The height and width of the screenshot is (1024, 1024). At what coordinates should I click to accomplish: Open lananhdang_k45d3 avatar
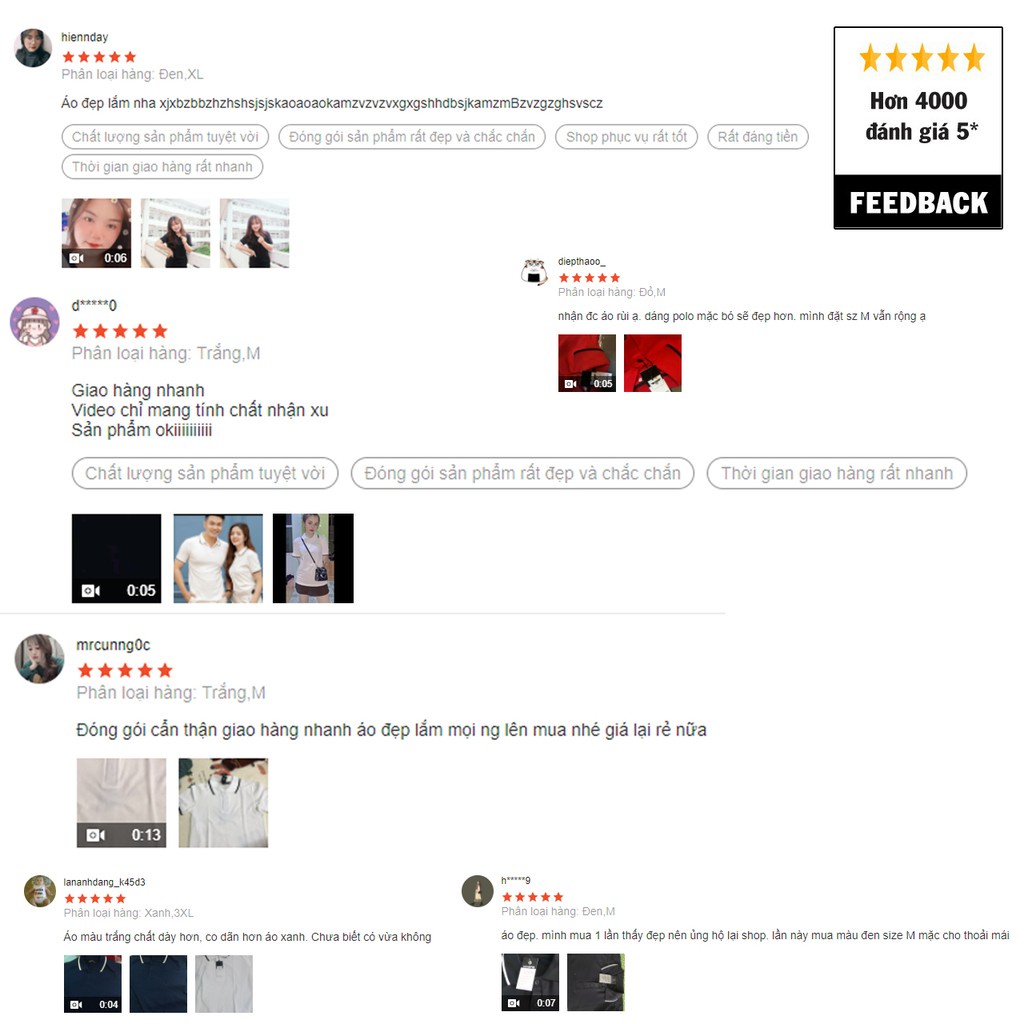point(40,891)
